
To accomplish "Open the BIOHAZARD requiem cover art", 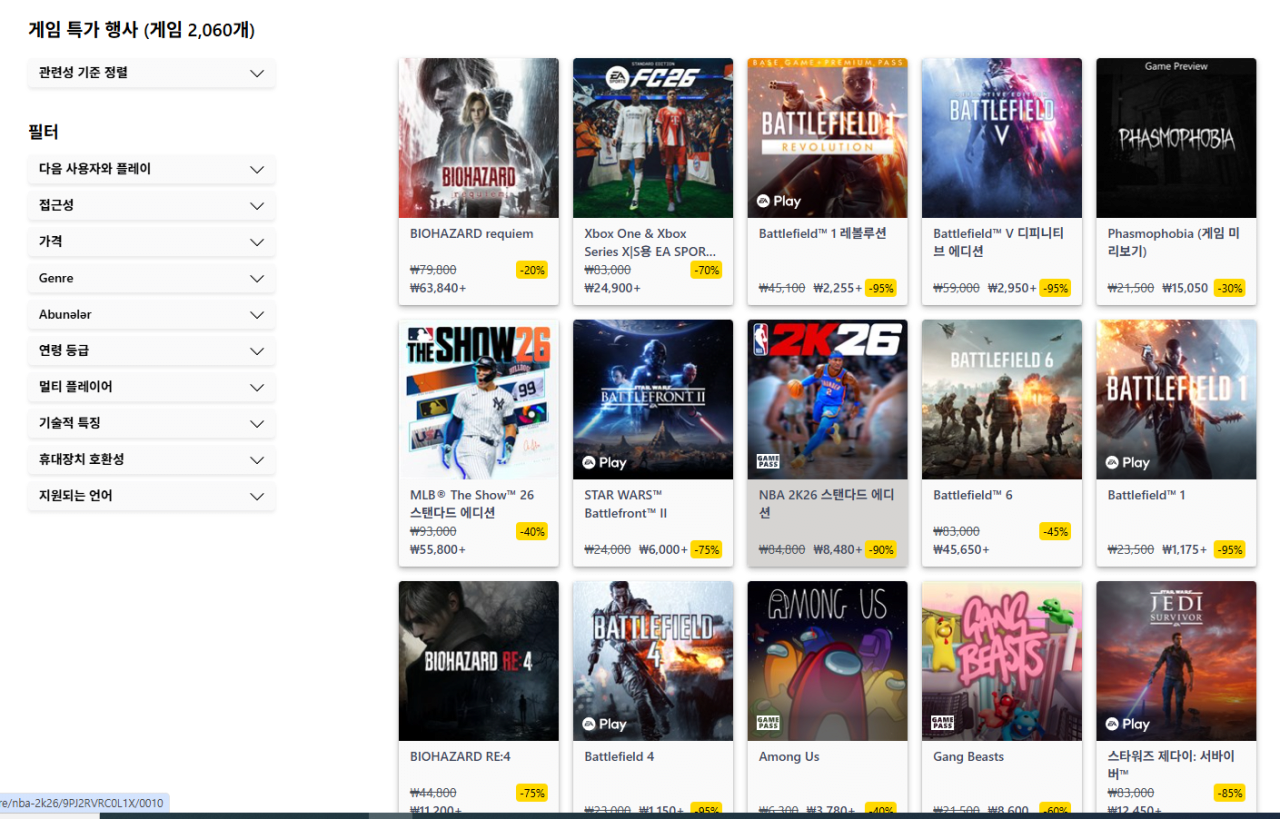I will point(479,138).
